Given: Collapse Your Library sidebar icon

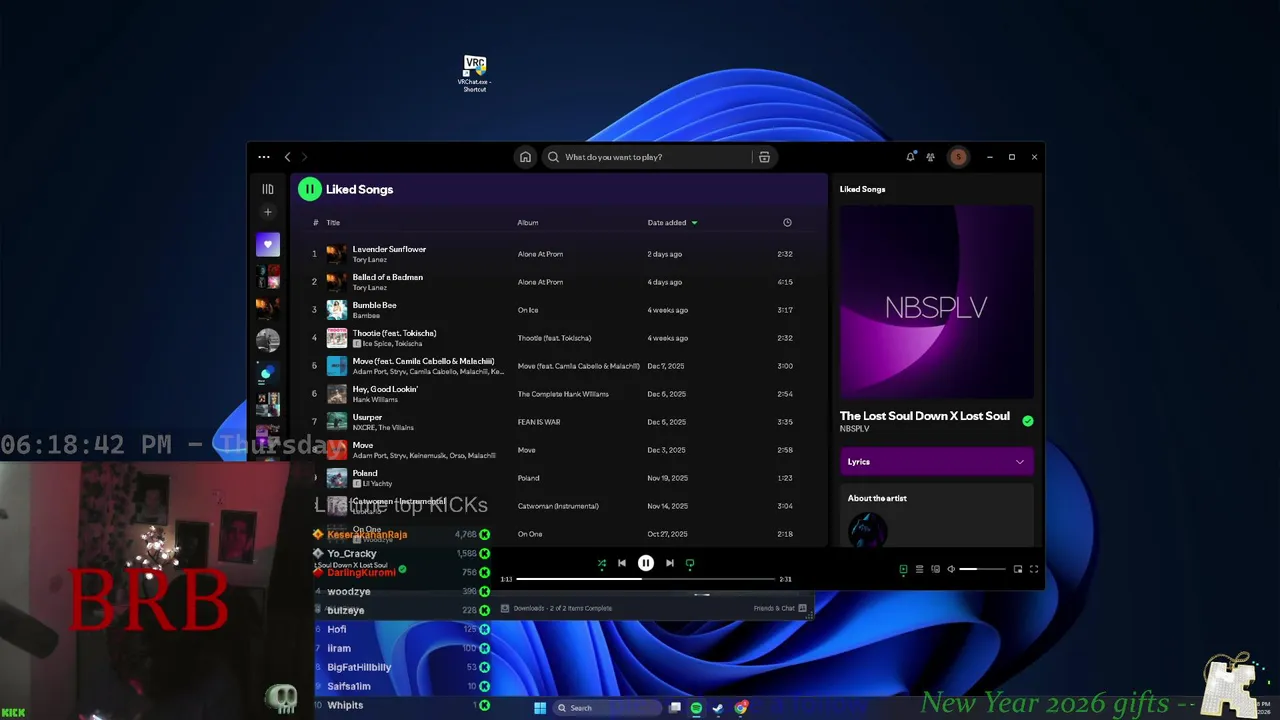Looking at the screenshot, I should [267, 189].
